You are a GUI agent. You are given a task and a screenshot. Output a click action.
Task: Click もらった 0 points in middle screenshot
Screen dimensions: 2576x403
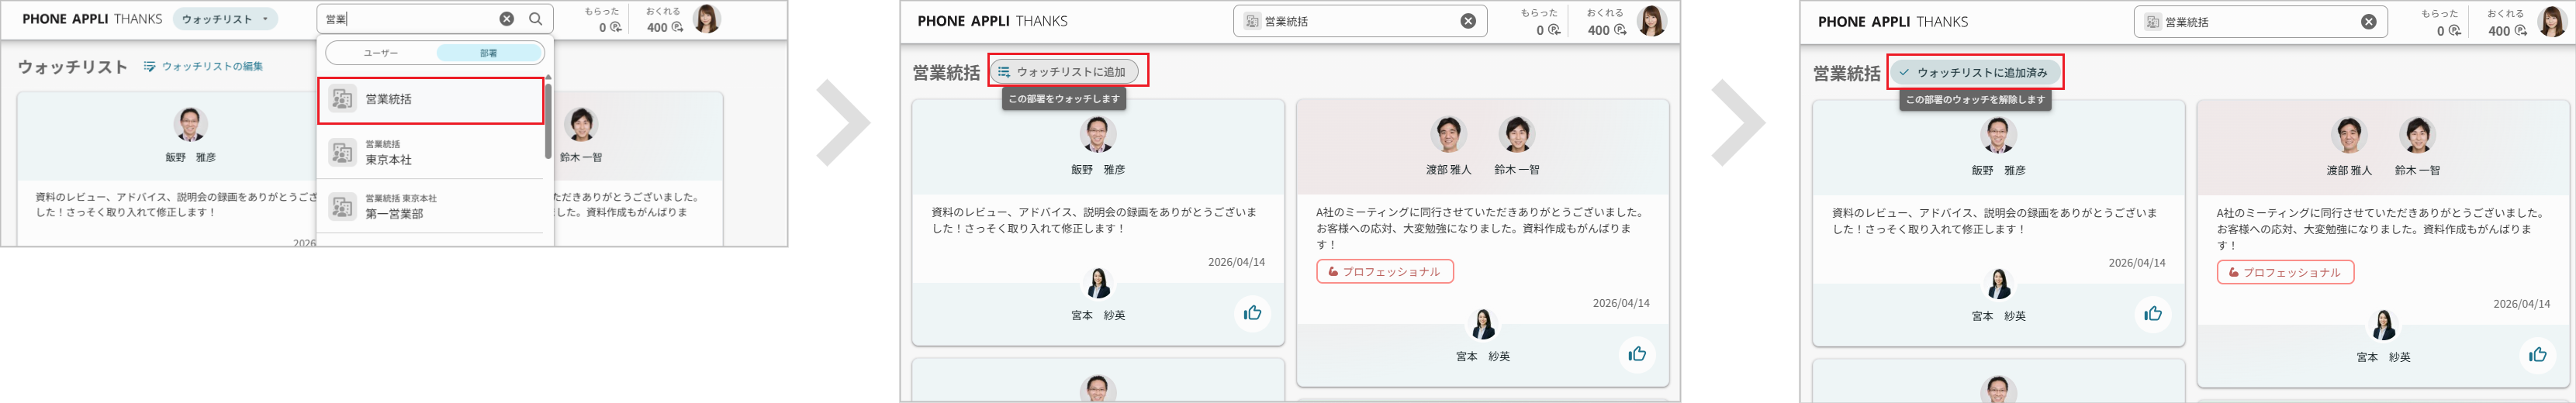[1540, 22]
